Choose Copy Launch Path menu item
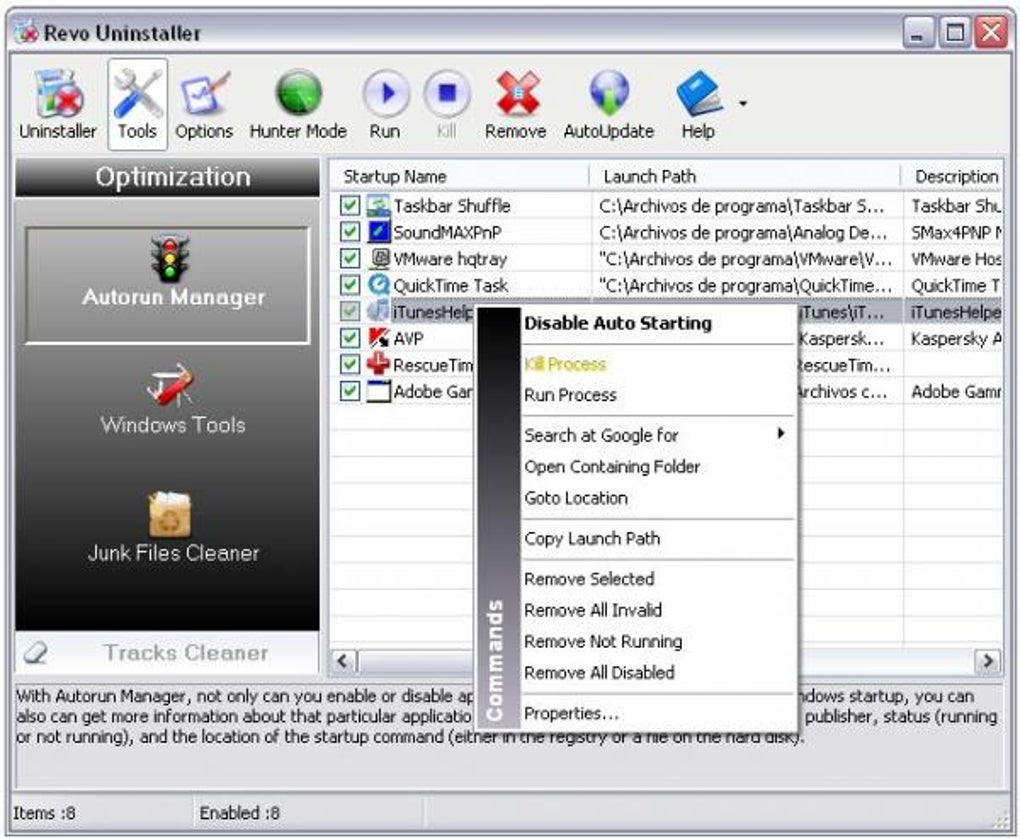 click(x=658, y=539)
